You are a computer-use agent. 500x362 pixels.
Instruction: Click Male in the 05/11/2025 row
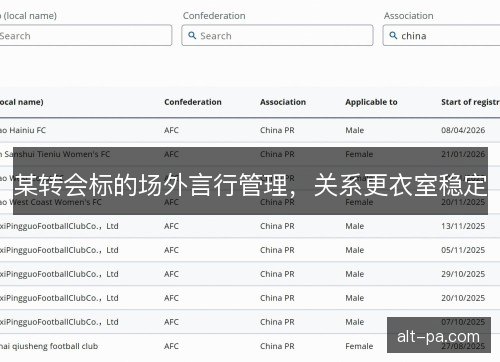[x=355, y=250]
